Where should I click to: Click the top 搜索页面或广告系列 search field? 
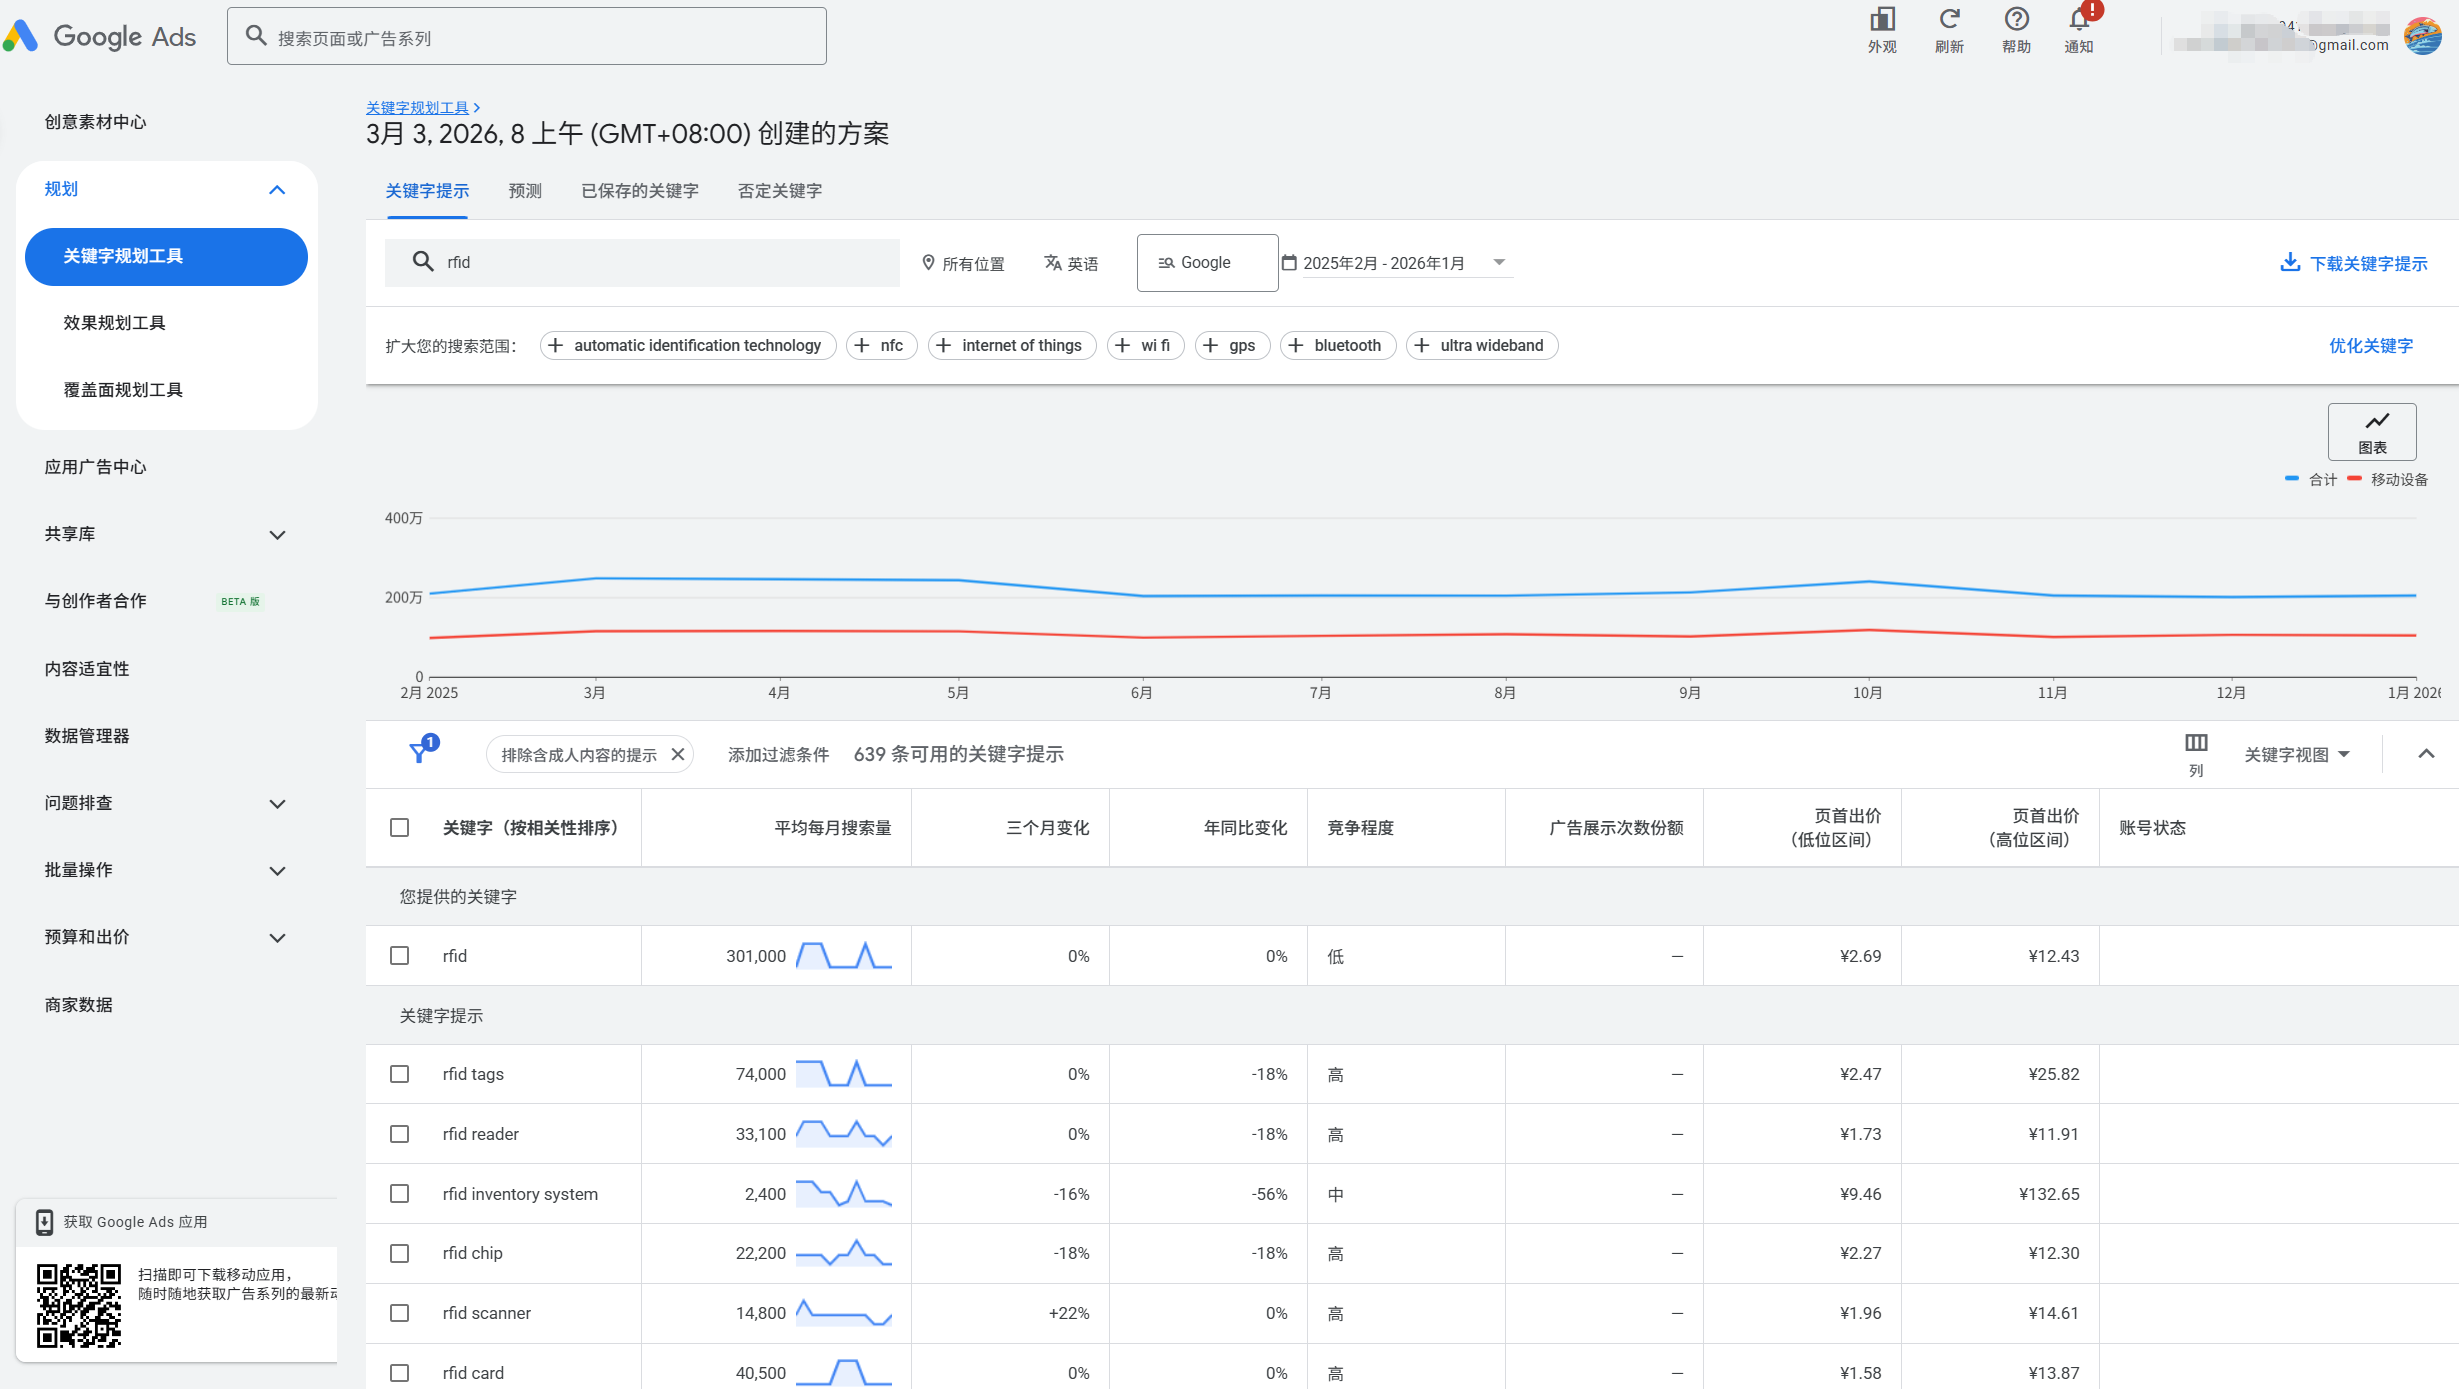[x=527, y=37]
